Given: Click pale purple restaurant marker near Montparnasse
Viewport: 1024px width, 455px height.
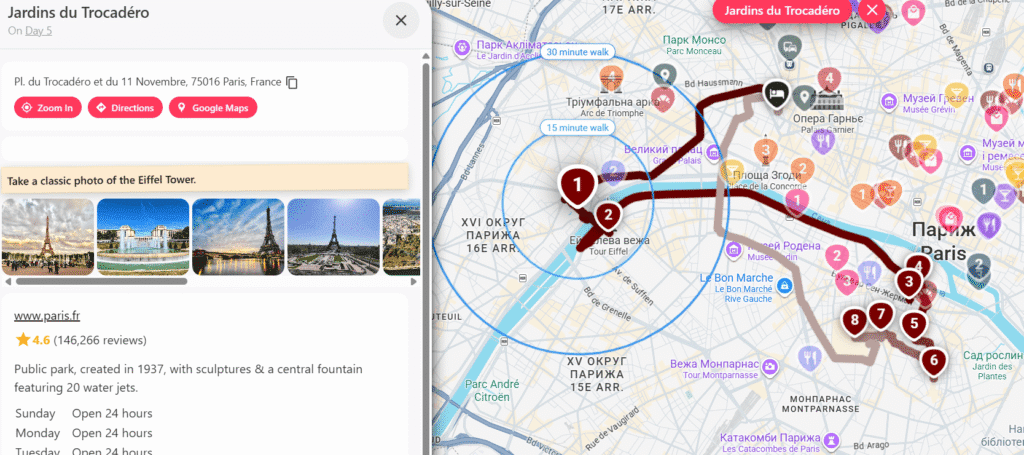Looking at the screenshot, I should tap(810, 357).
